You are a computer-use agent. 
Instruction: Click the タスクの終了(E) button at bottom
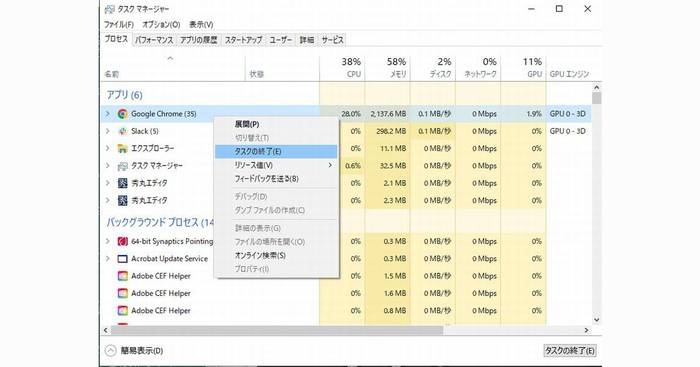point(570,351)
